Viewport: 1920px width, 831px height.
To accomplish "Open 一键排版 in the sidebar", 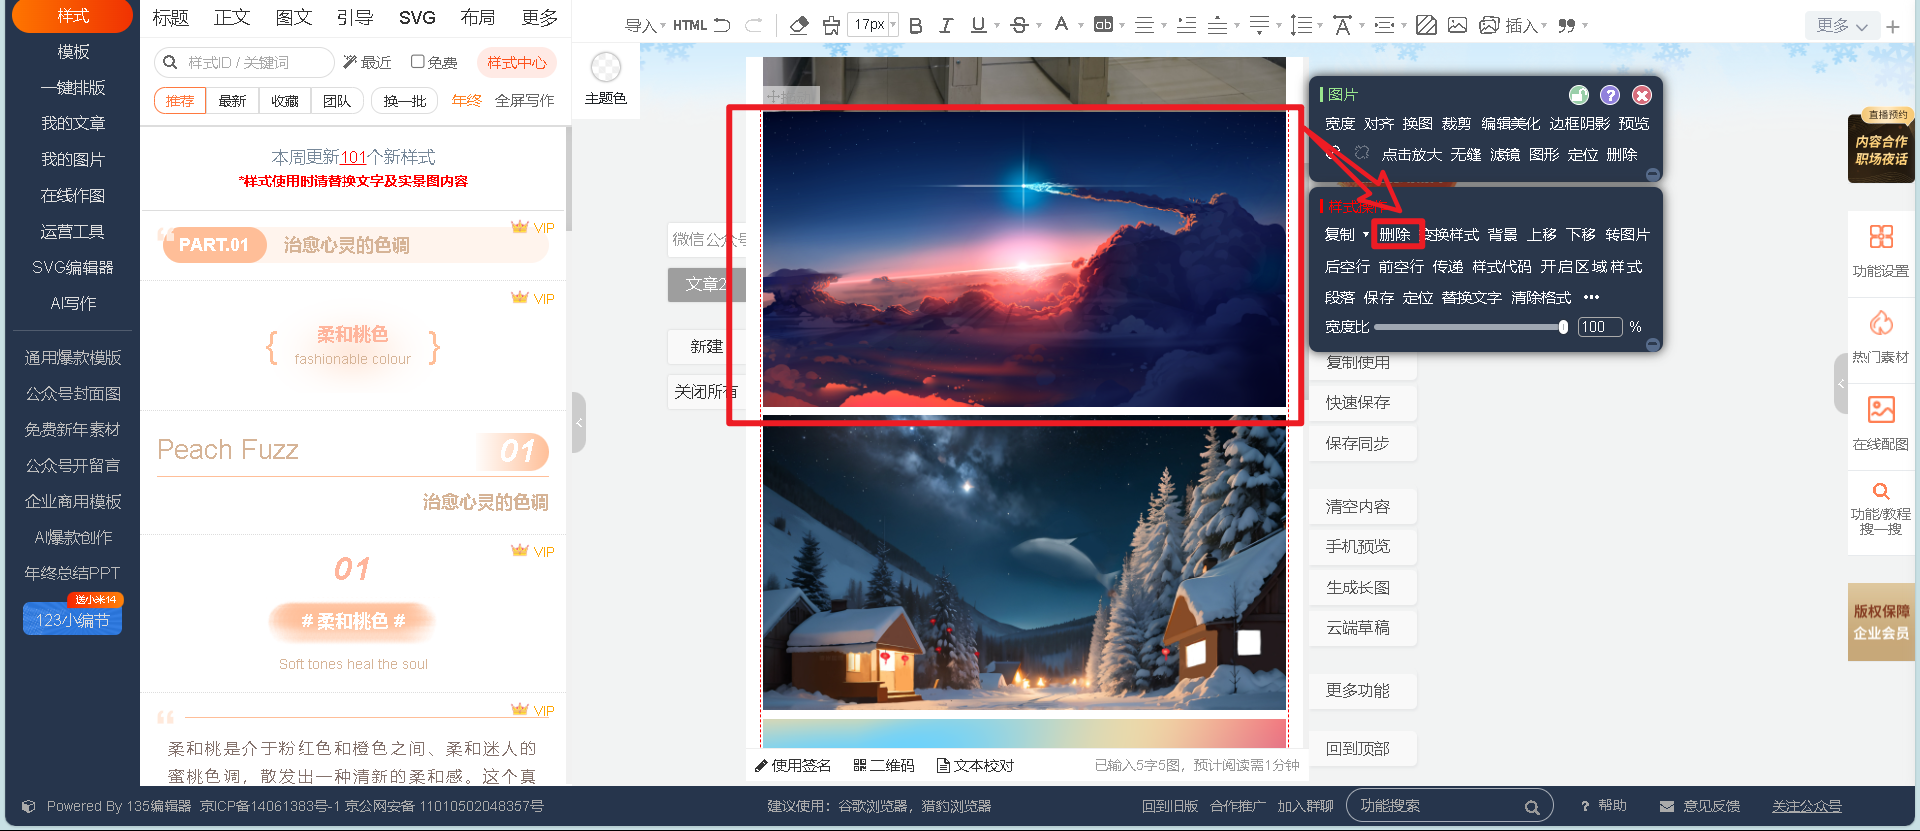I will click(x=73, y=88).
